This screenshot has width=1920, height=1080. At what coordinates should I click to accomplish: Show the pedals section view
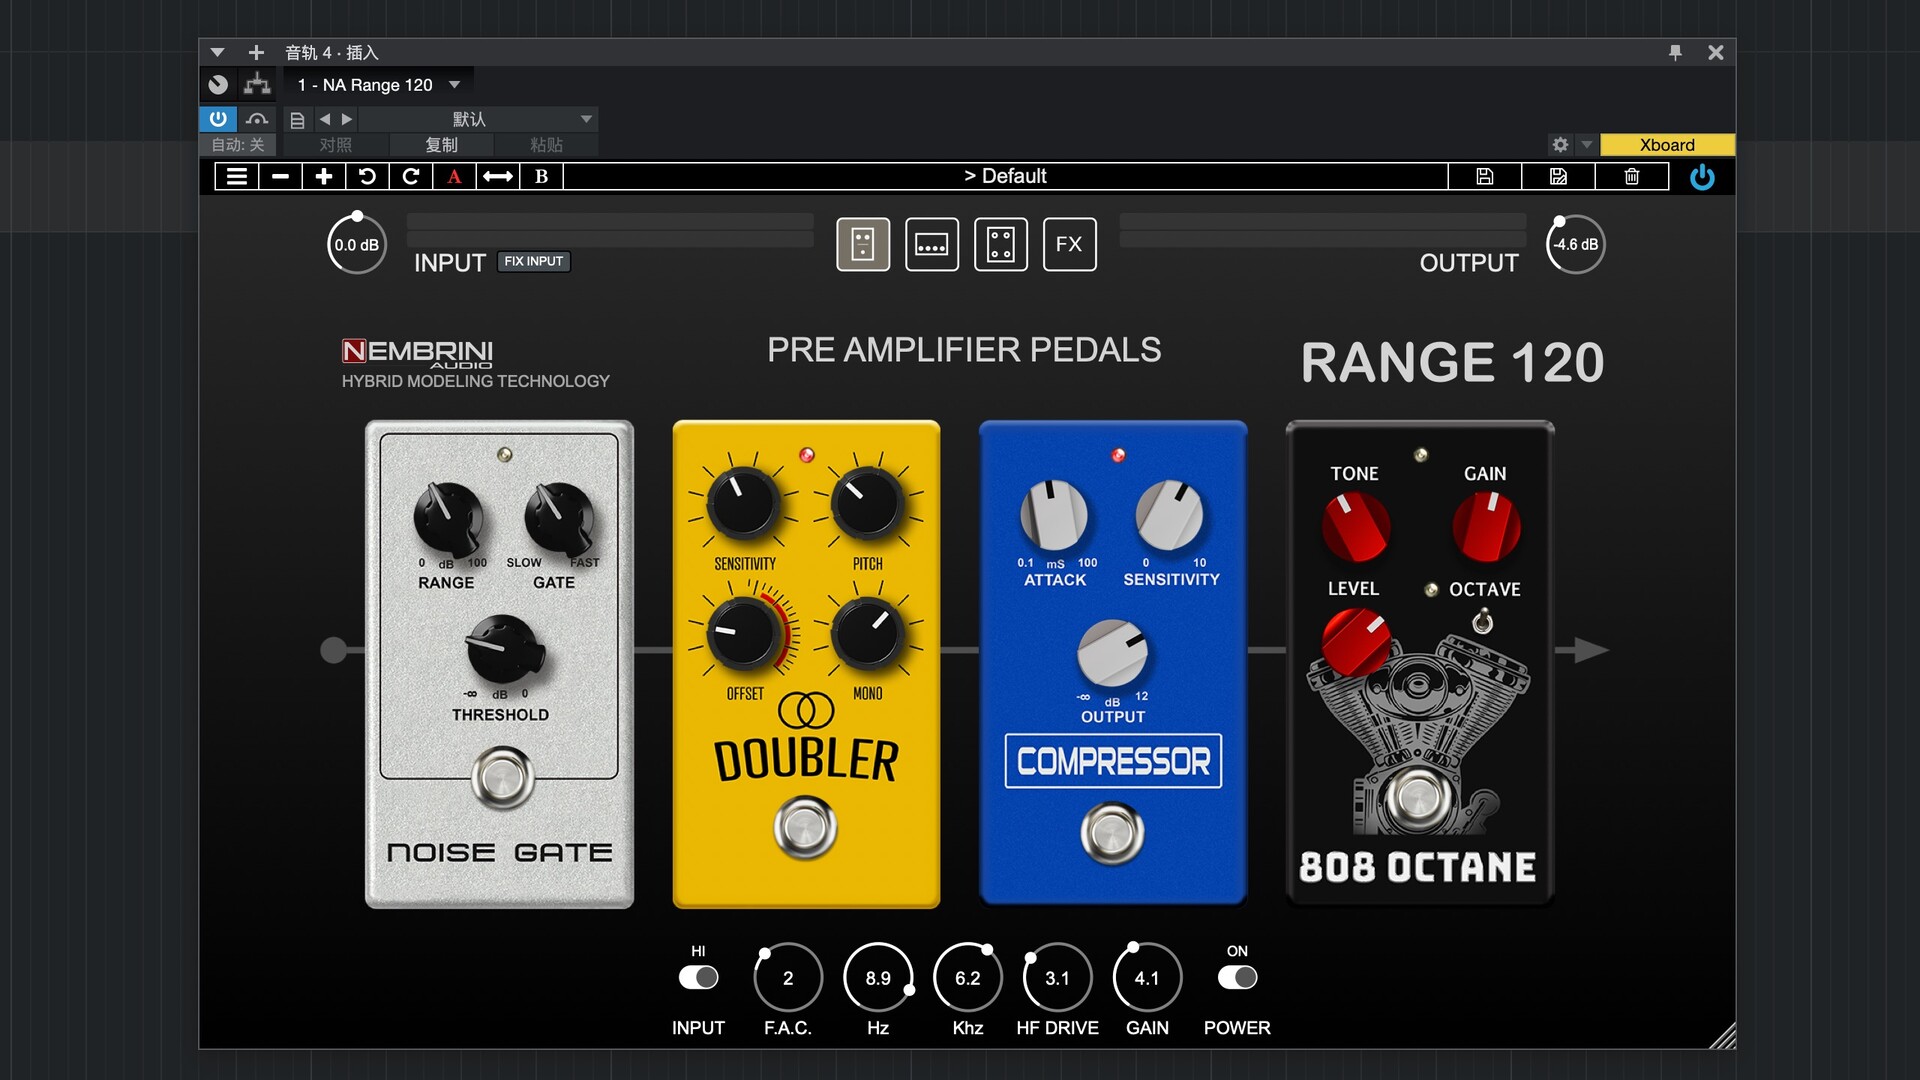click(863, 244)
